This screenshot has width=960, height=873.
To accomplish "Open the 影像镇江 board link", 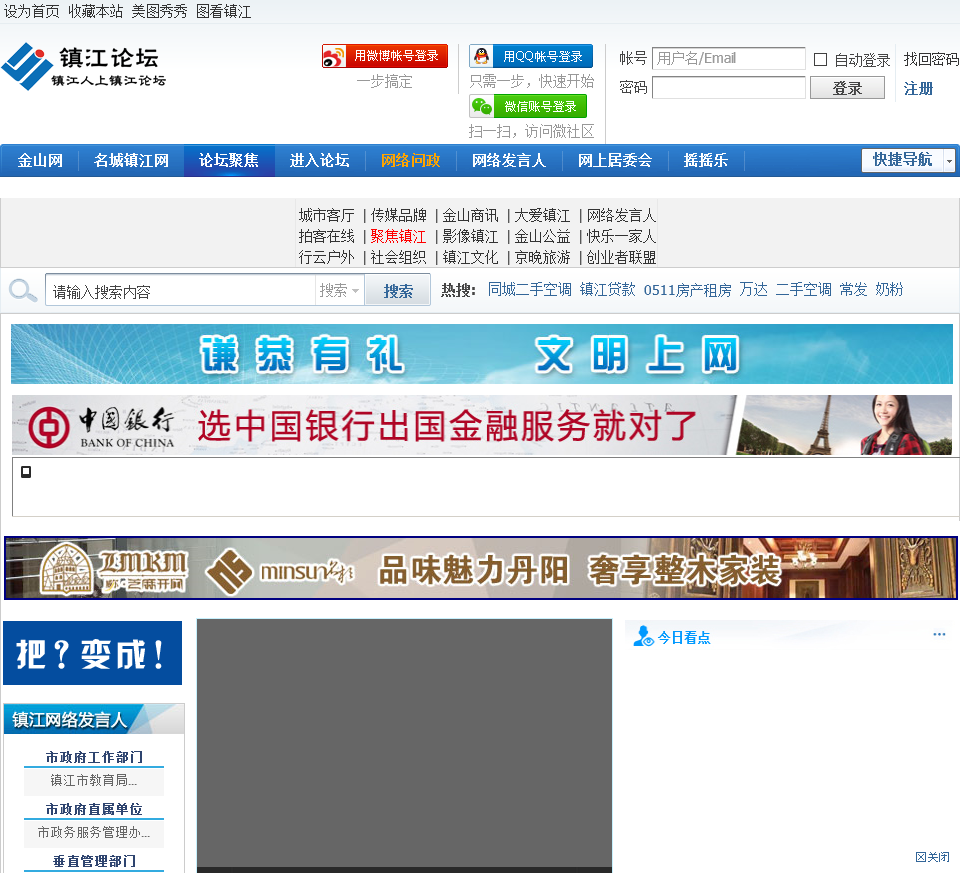I will point(470,236).
